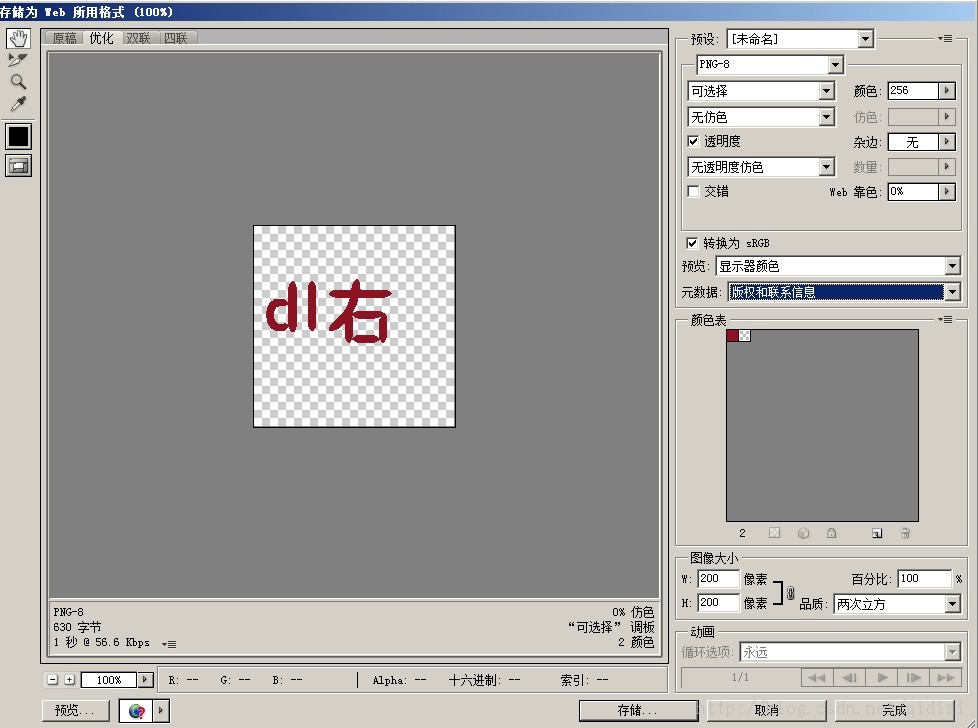Screen dimensions: 978x728
Task: Click the Web 靠色 0% field
Action: pos(913,192)
